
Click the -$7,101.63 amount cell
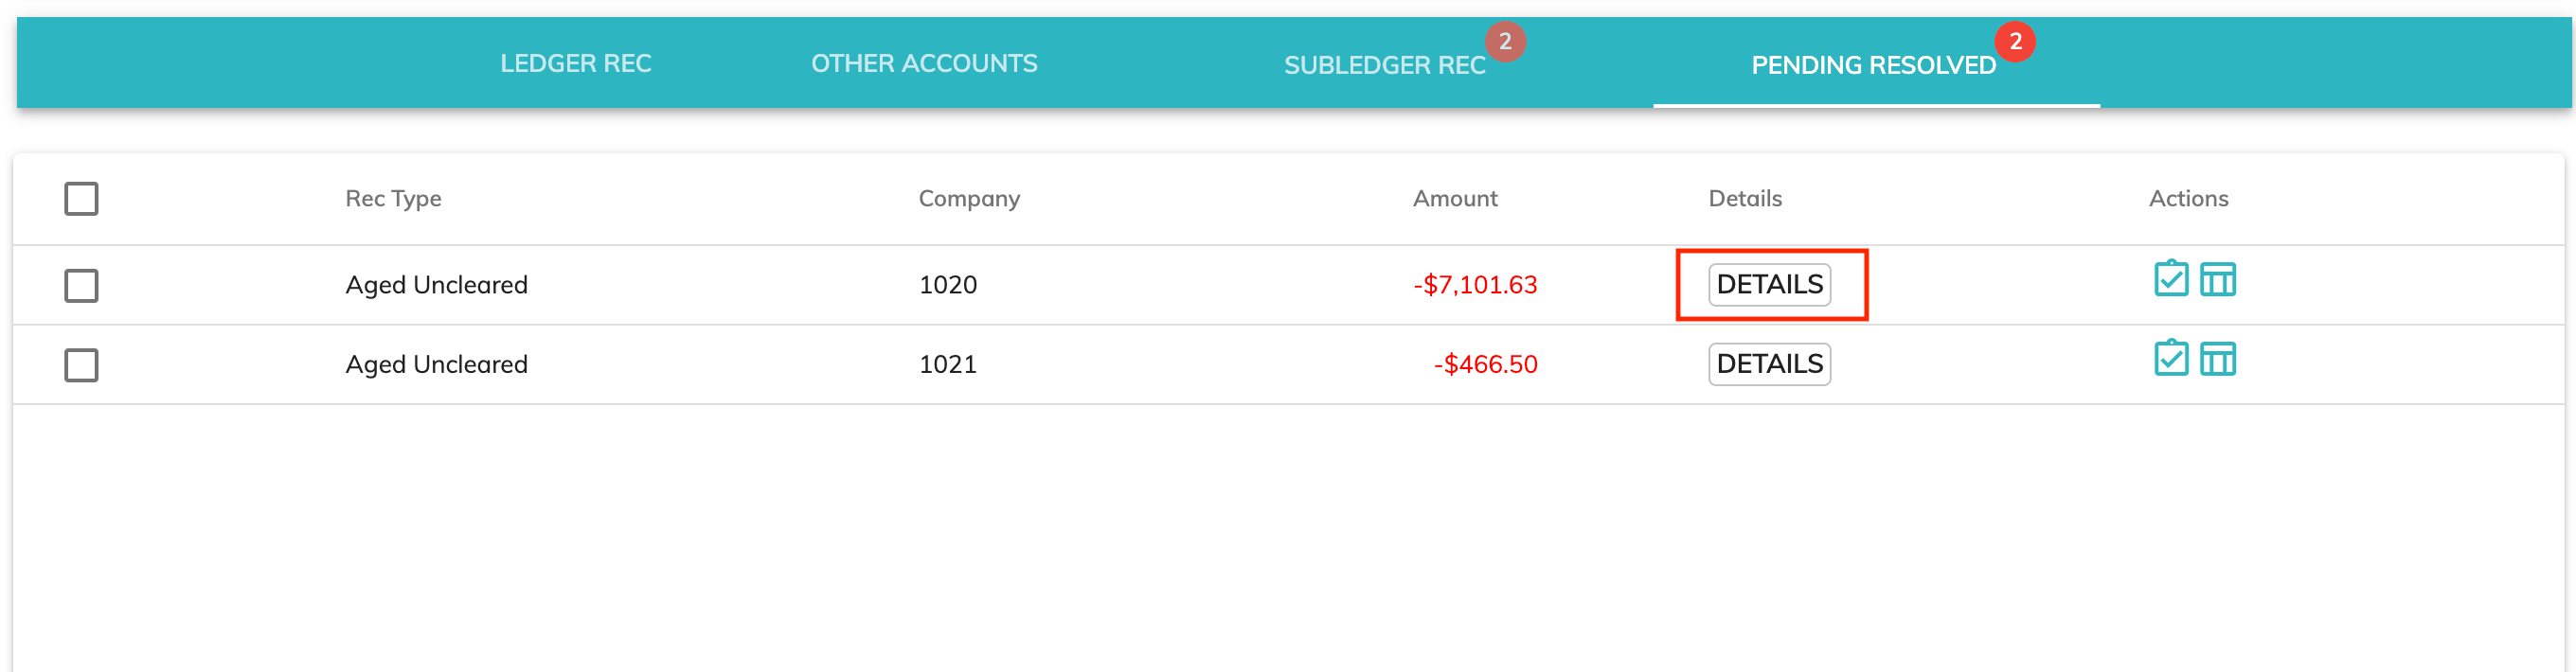(x=1474, y=285)
